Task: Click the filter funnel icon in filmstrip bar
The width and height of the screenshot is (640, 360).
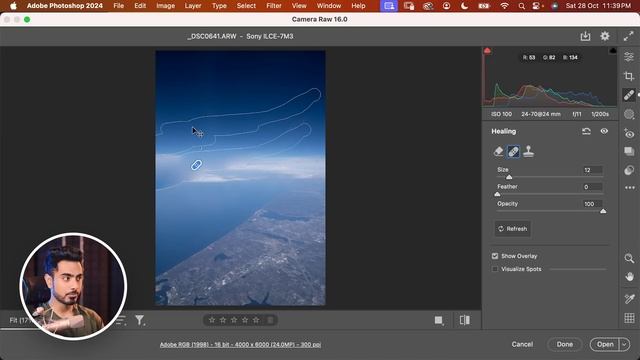Action: pyautogui.click(x=140, y=320)
